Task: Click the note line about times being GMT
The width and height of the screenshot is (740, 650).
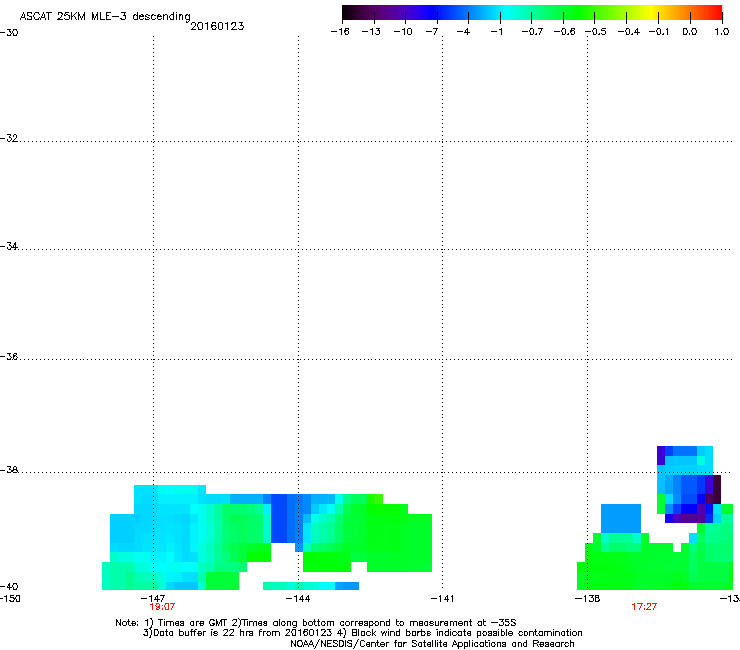Action: tap(316, 623)
